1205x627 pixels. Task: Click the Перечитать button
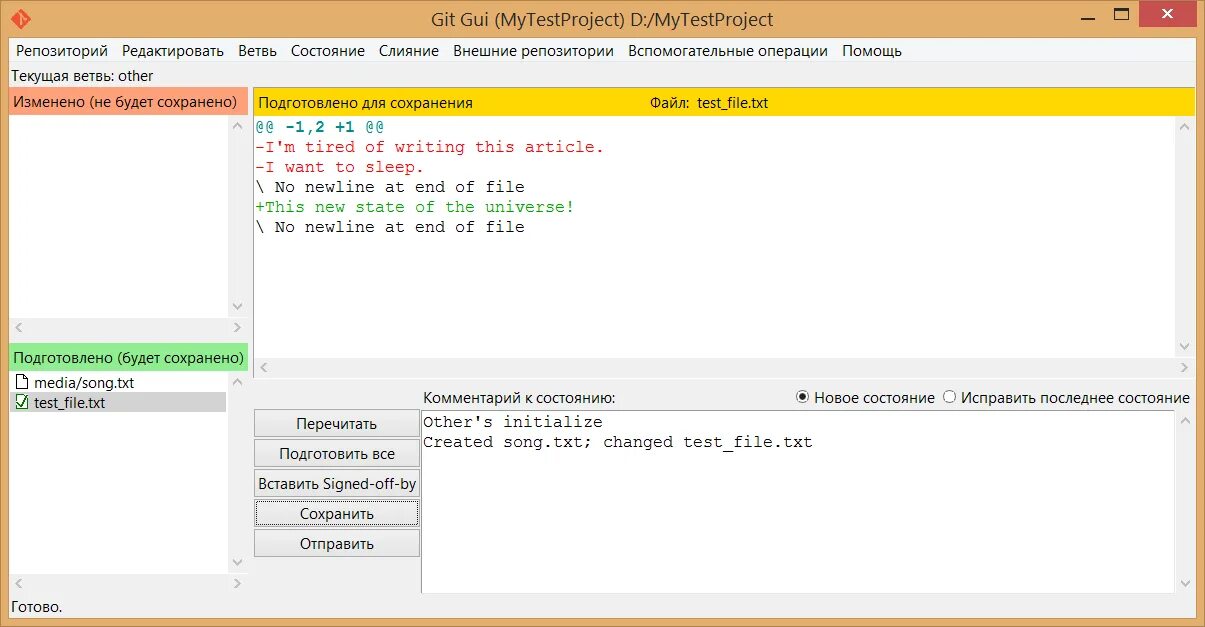pyautogui.click(x=337, y=424)
